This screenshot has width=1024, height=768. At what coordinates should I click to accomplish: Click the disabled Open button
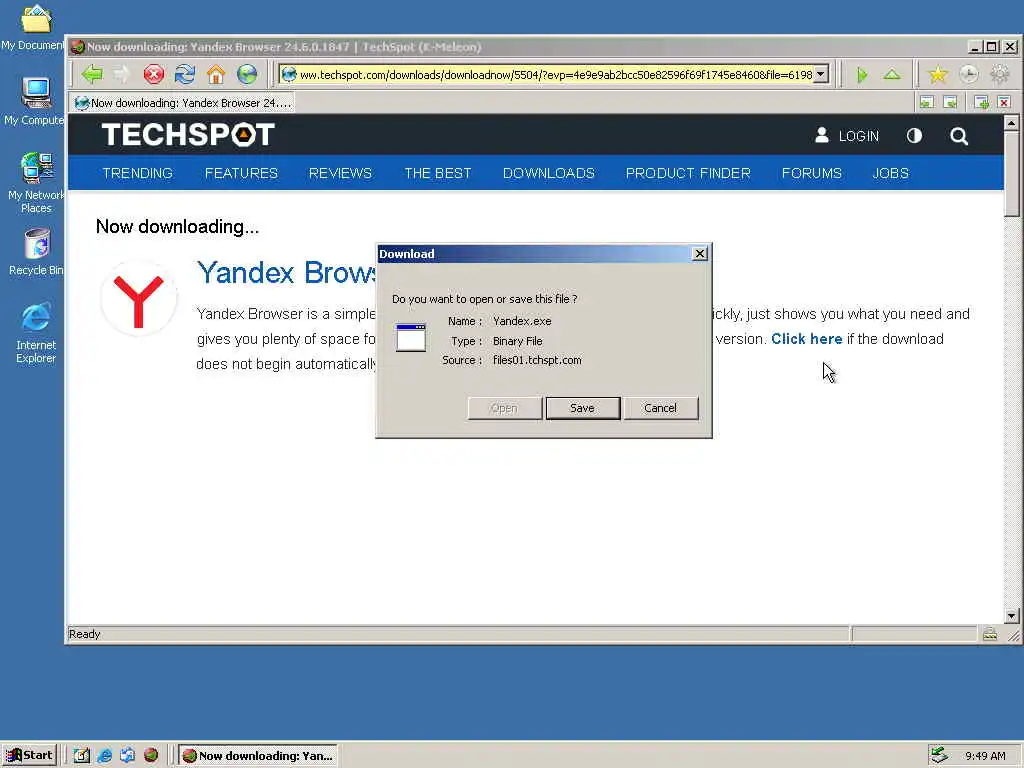(x=504, y=408)
